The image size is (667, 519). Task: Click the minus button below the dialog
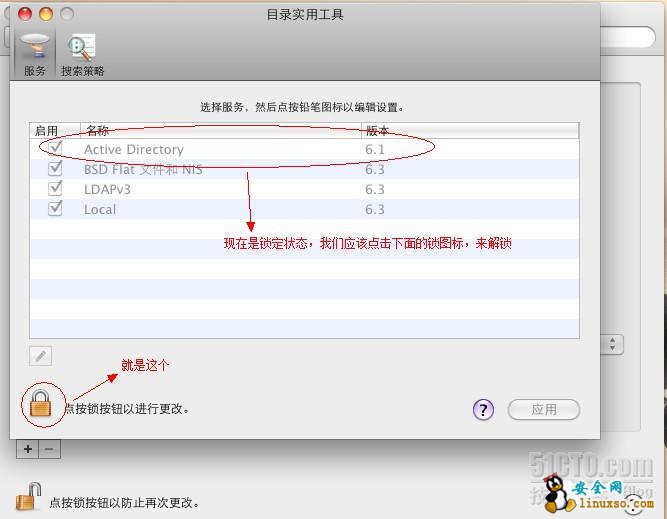[49, 449]
